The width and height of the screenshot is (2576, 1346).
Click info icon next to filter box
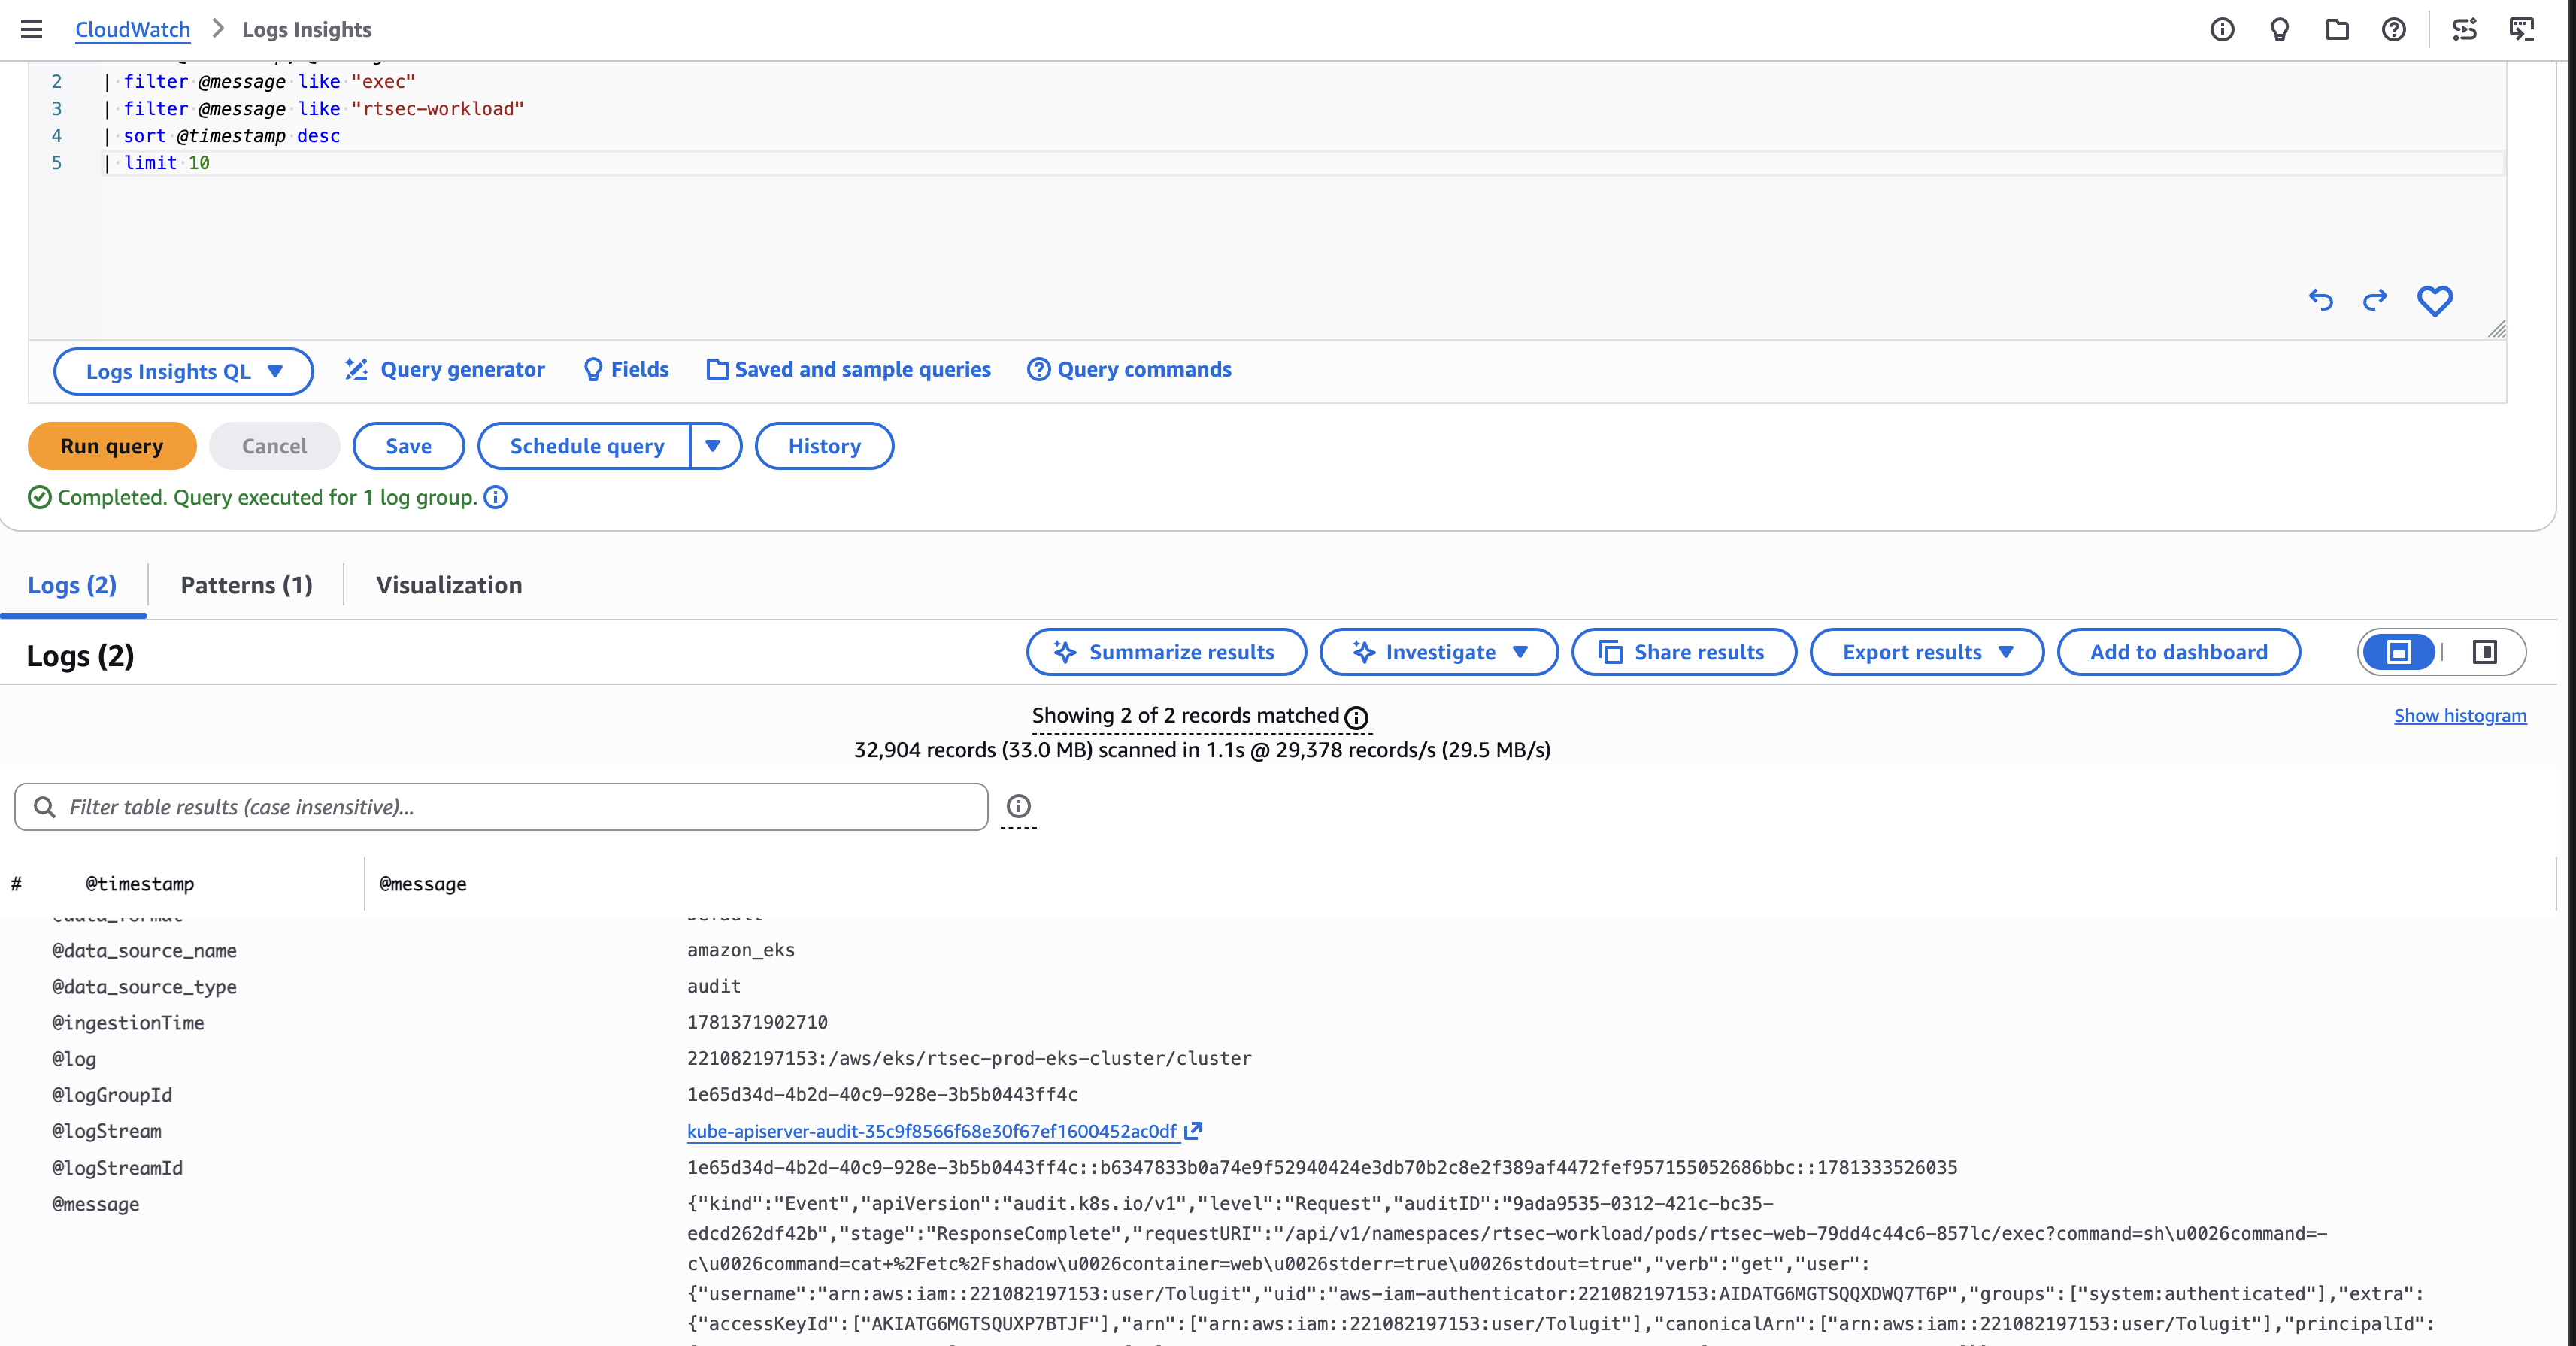point(1018,806)
